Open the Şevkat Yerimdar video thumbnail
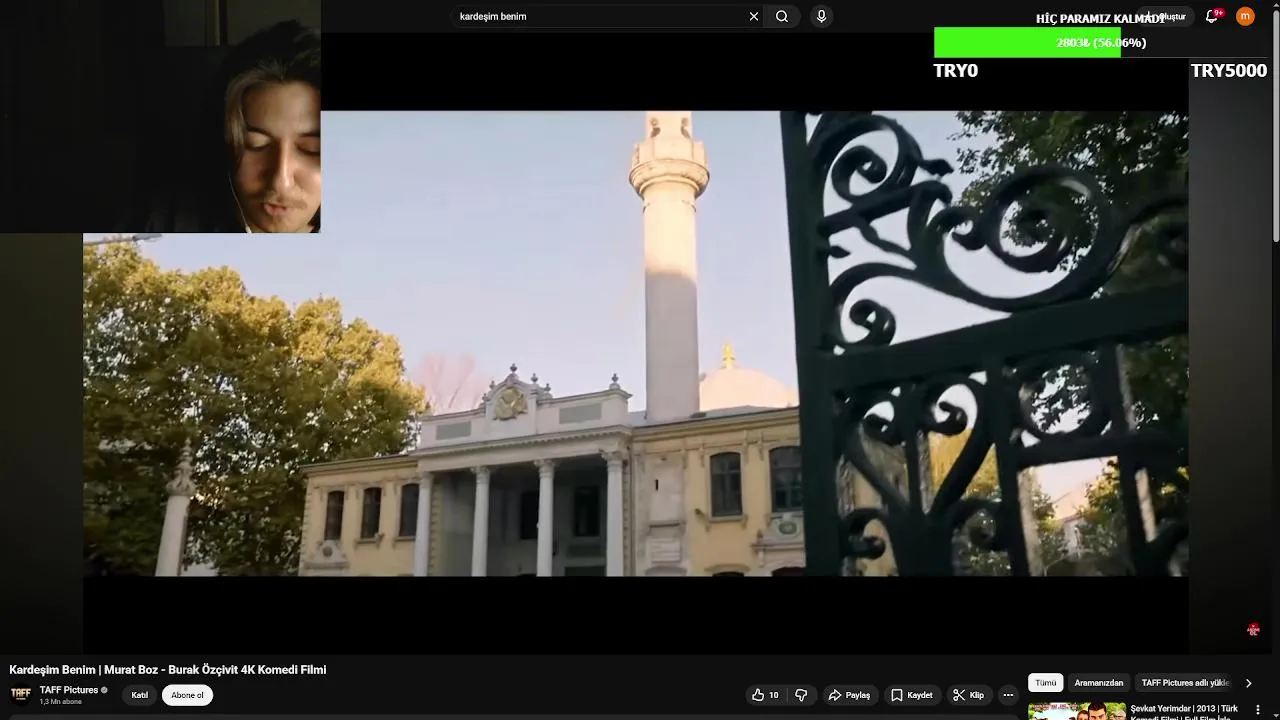The height and width of the screenshot is (720, 1280). point(1077,711)
